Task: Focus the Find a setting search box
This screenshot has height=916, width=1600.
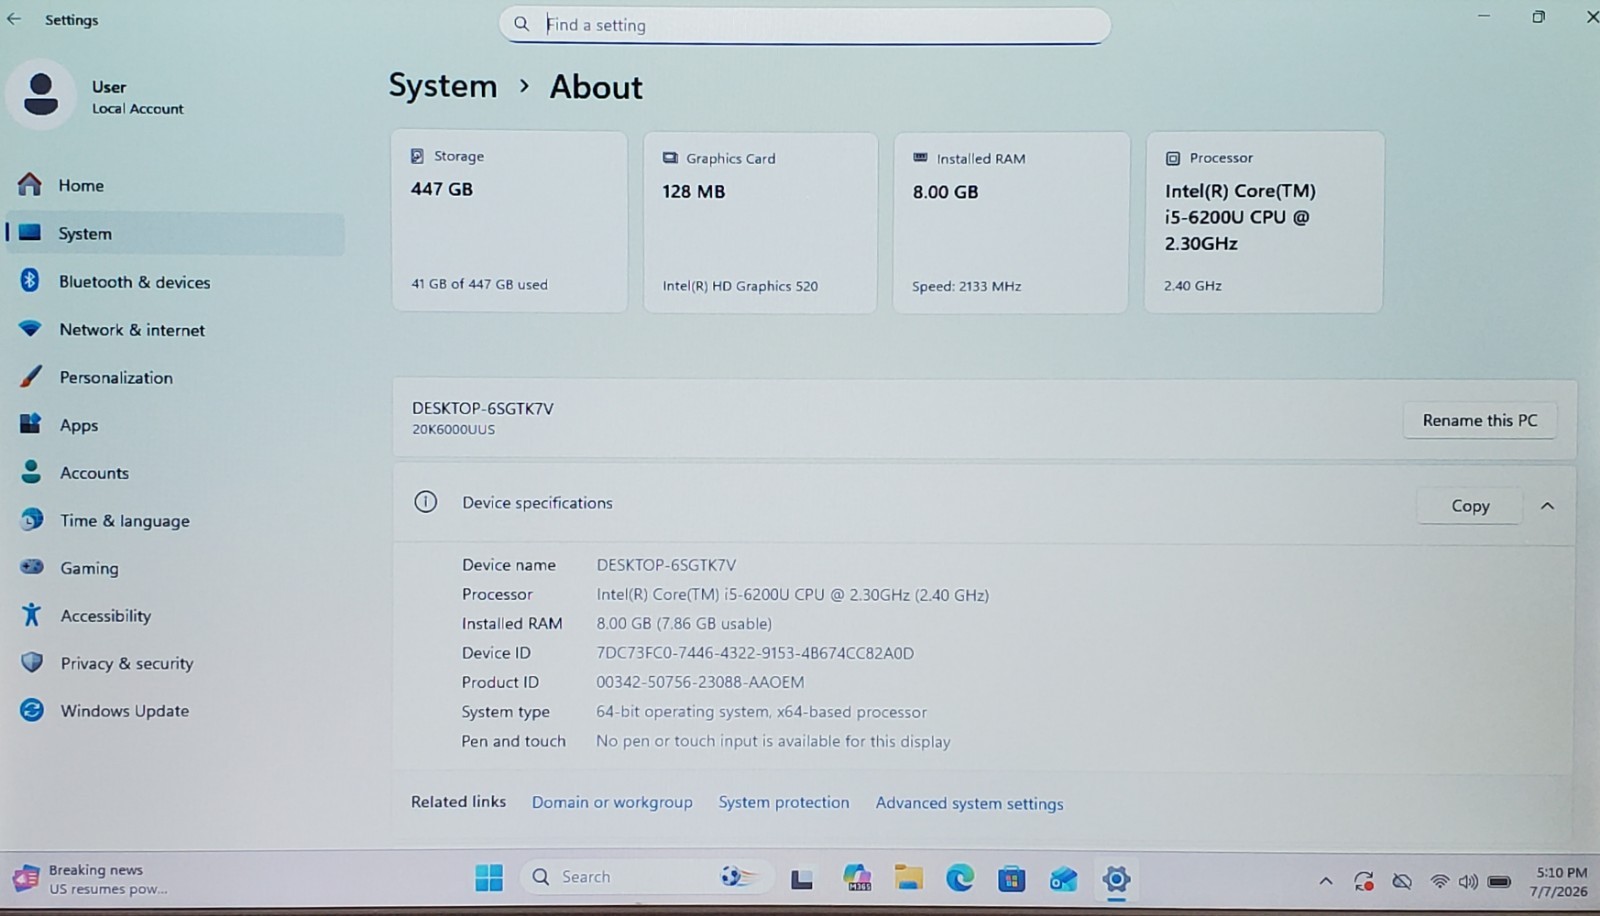Action: pyautogui.click(x=804, y=25)
